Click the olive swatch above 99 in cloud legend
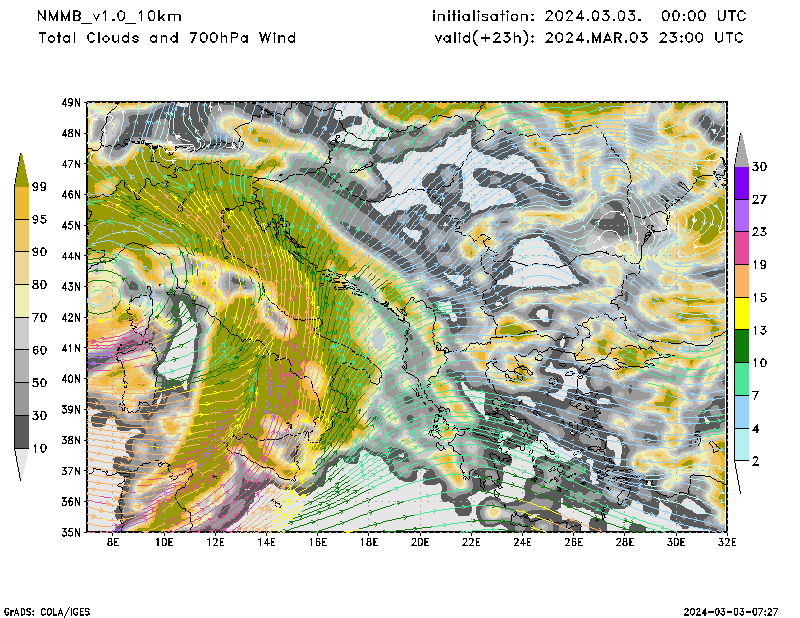 [21, 170]
